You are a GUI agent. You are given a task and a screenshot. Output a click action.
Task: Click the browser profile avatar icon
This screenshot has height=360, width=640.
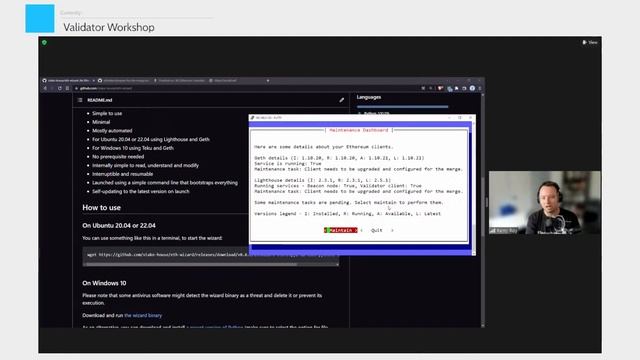click(x=472, y=88)
